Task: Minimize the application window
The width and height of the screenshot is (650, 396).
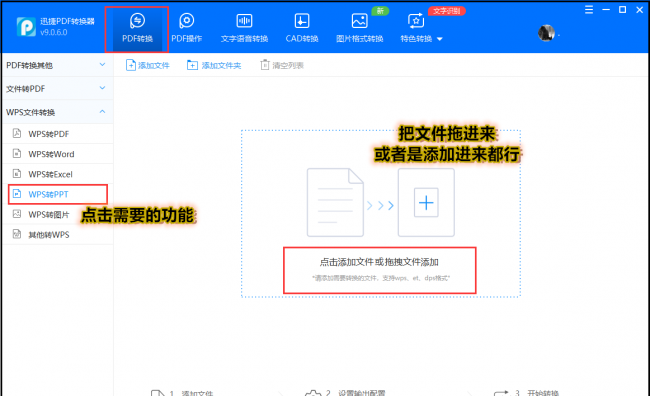Action: click(606, 10)
